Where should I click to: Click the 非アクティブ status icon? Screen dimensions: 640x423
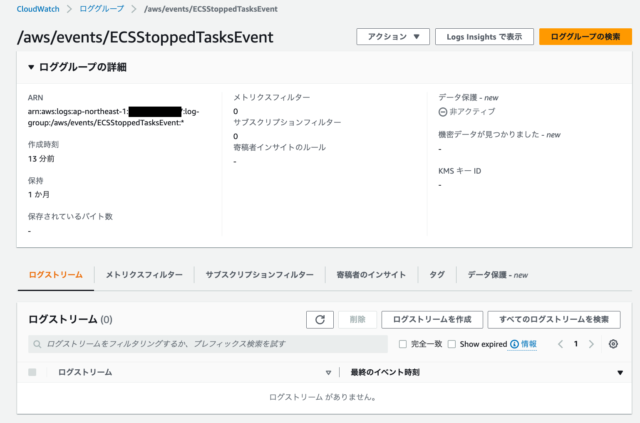point(442,111)
